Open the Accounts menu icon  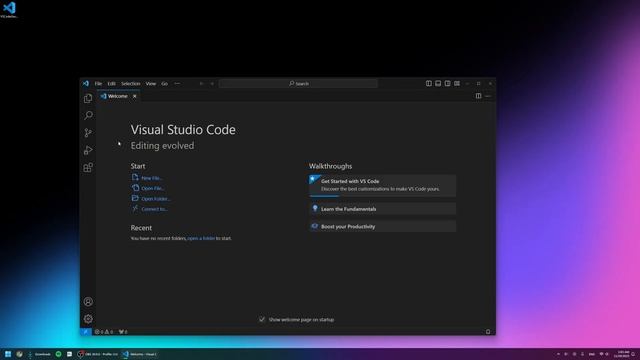point(88,302)
